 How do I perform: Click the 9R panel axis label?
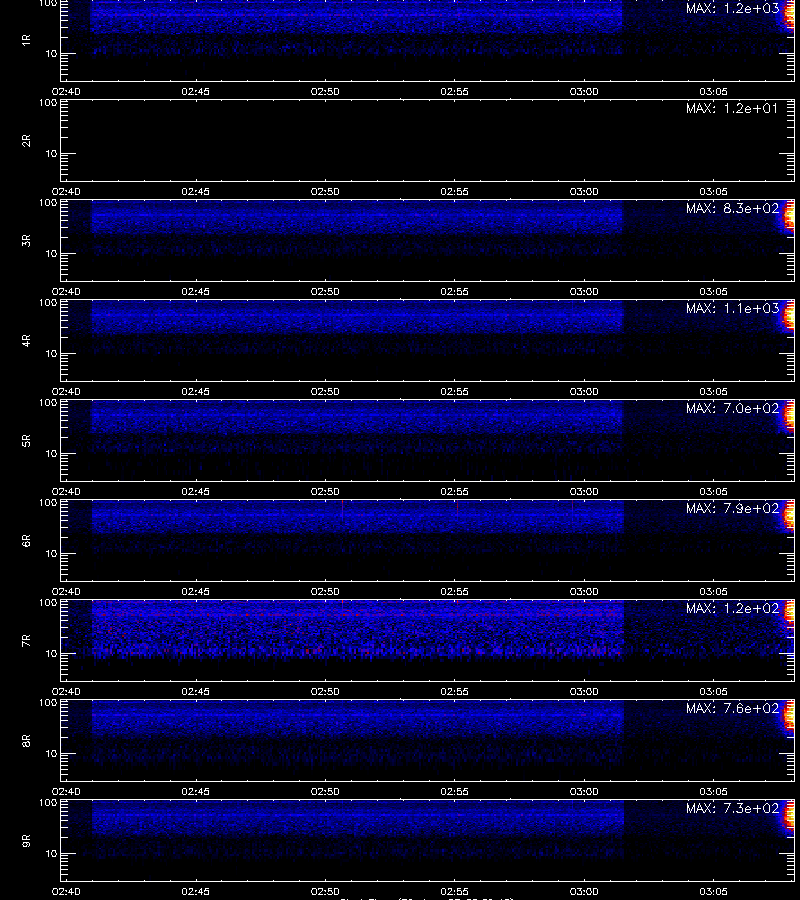[x=26, y=840]
